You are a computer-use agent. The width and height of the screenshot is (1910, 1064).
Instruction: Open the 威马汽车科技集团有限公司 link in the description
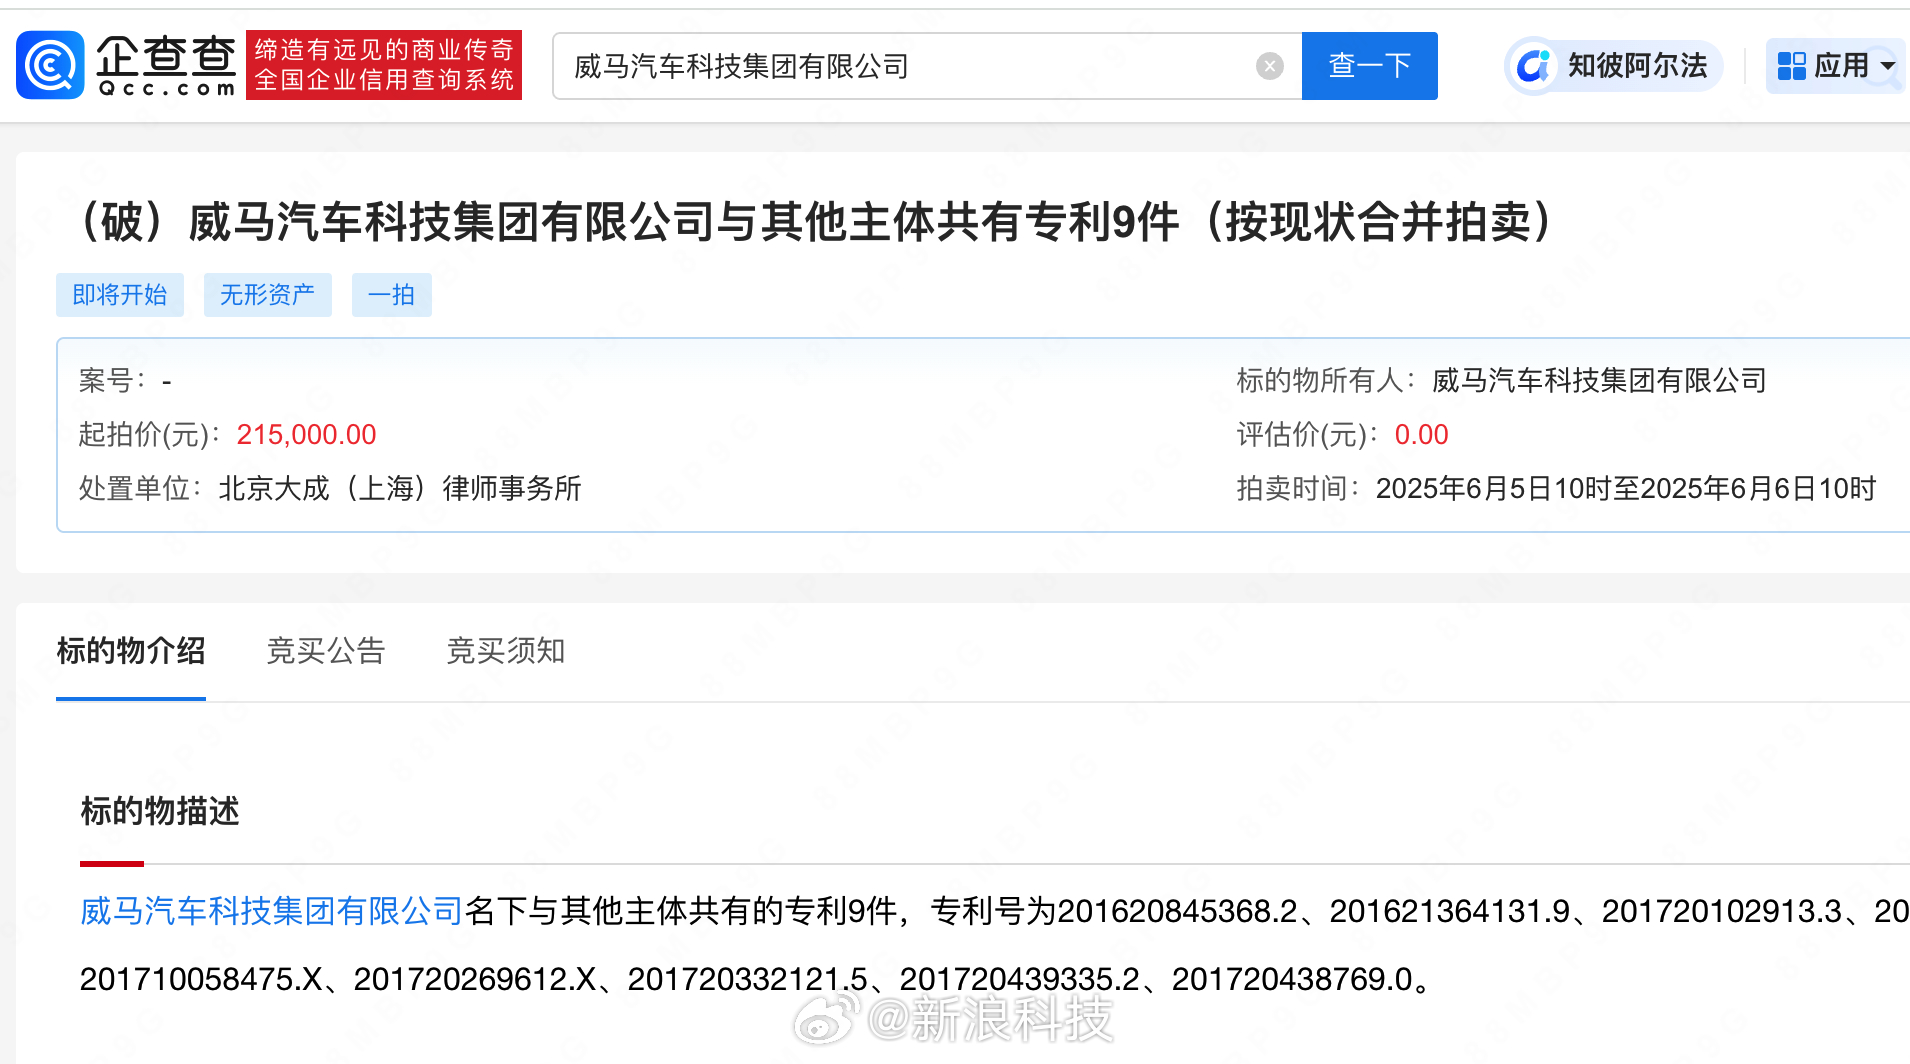click(x=272, y=911)
